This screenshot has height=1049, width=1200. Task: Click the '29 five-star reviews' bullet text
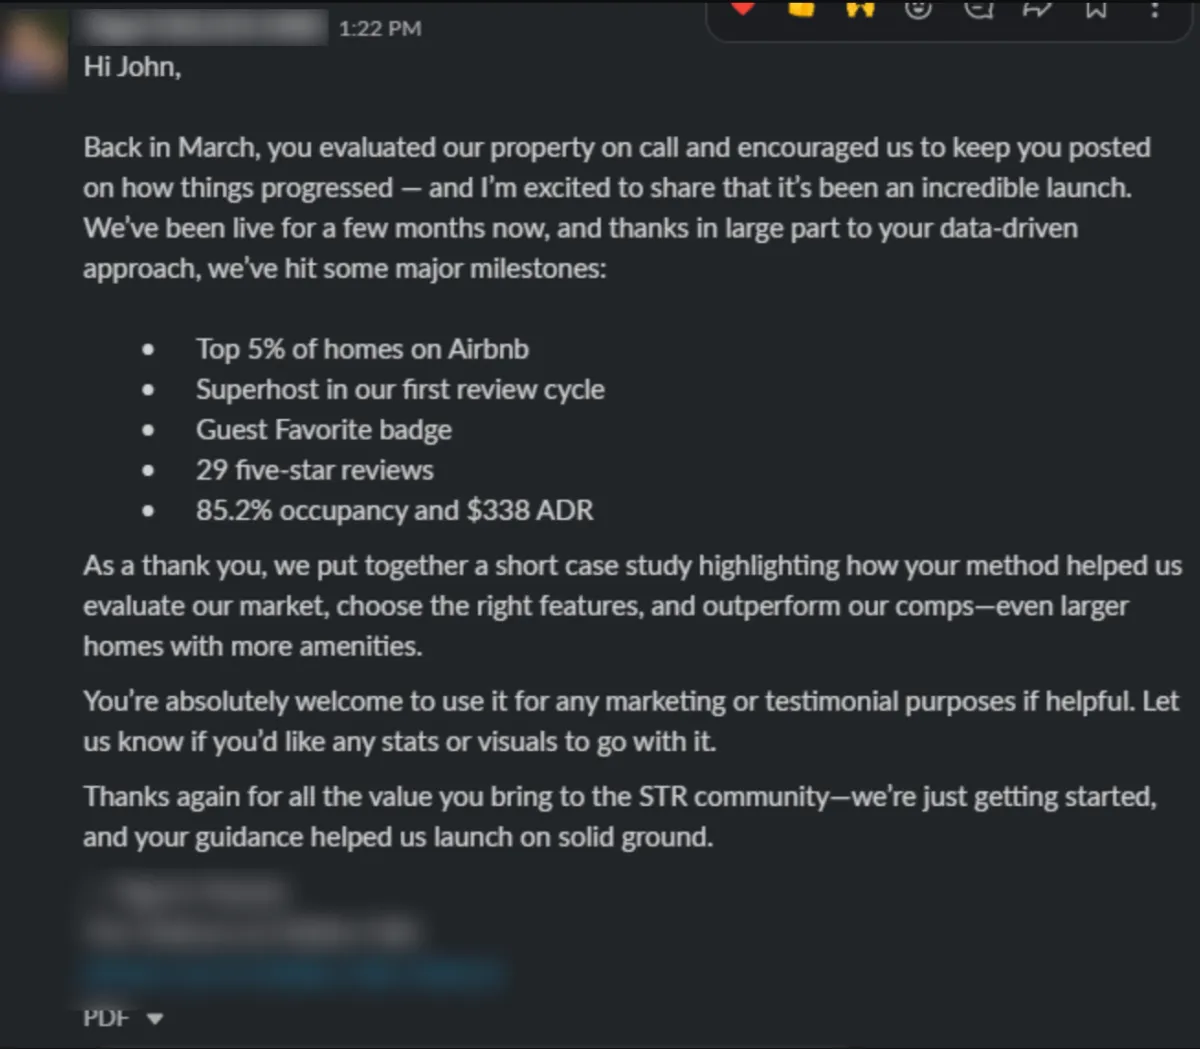pyautogui.click(x=315, y=470)
